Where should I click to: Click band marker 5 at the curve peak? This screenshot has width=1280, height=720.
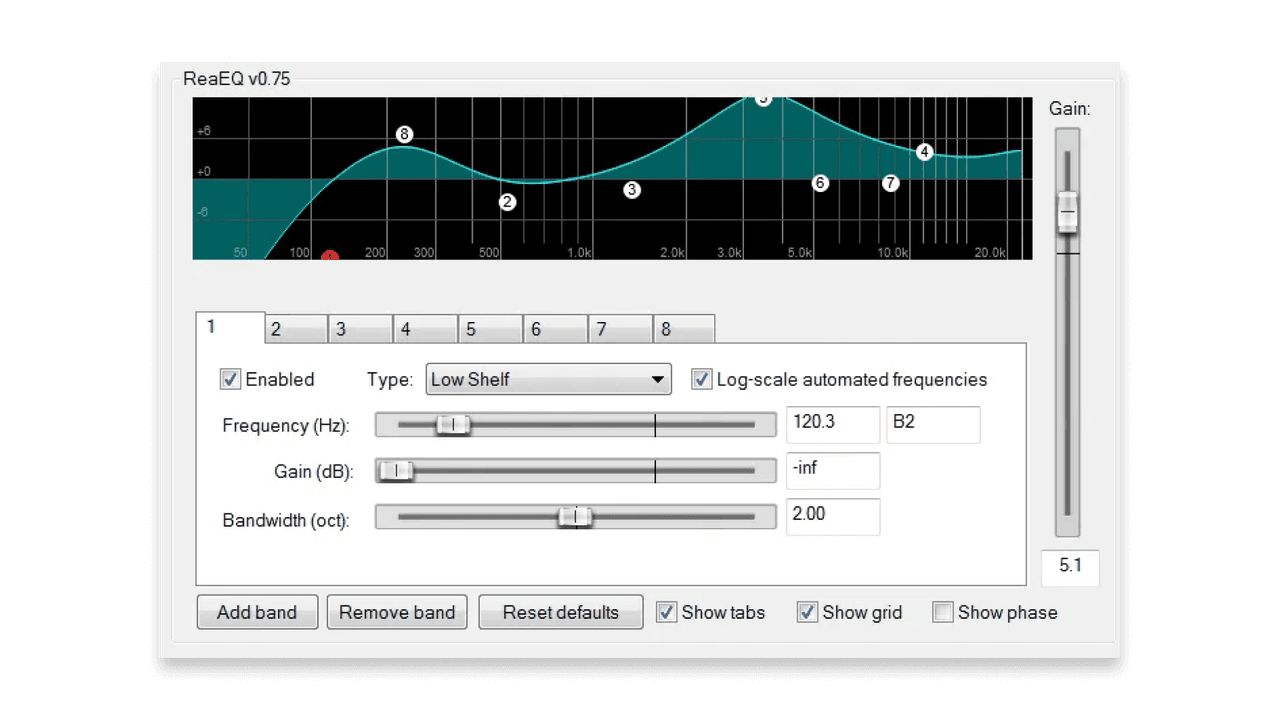pos(763,98)
